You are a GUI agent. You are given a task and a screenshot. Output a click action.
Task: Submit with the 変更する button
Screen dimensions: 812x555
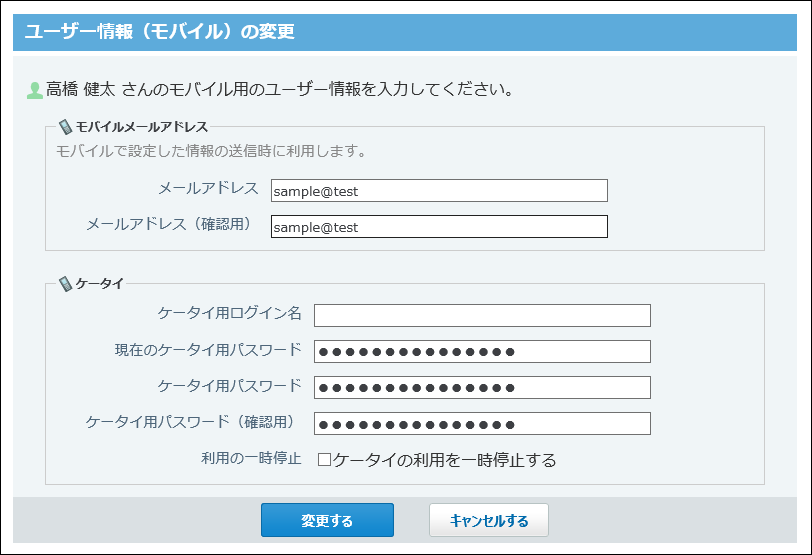point(327,520)
